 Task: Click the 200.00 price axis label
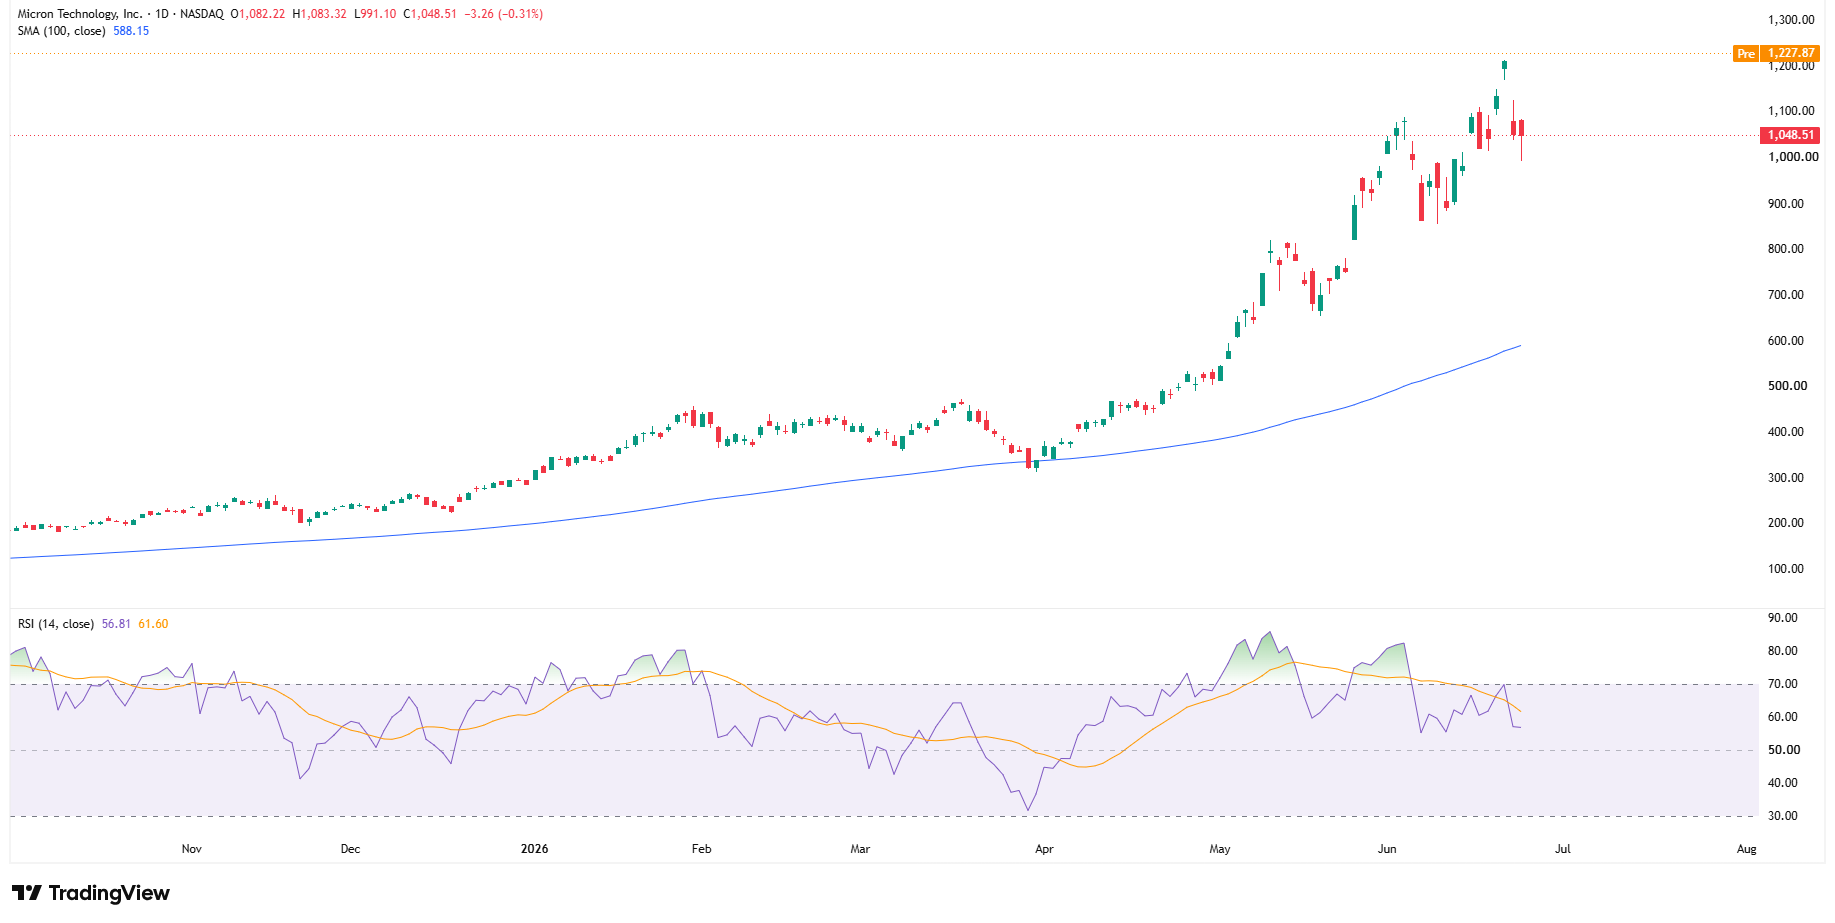(1786, 523)
